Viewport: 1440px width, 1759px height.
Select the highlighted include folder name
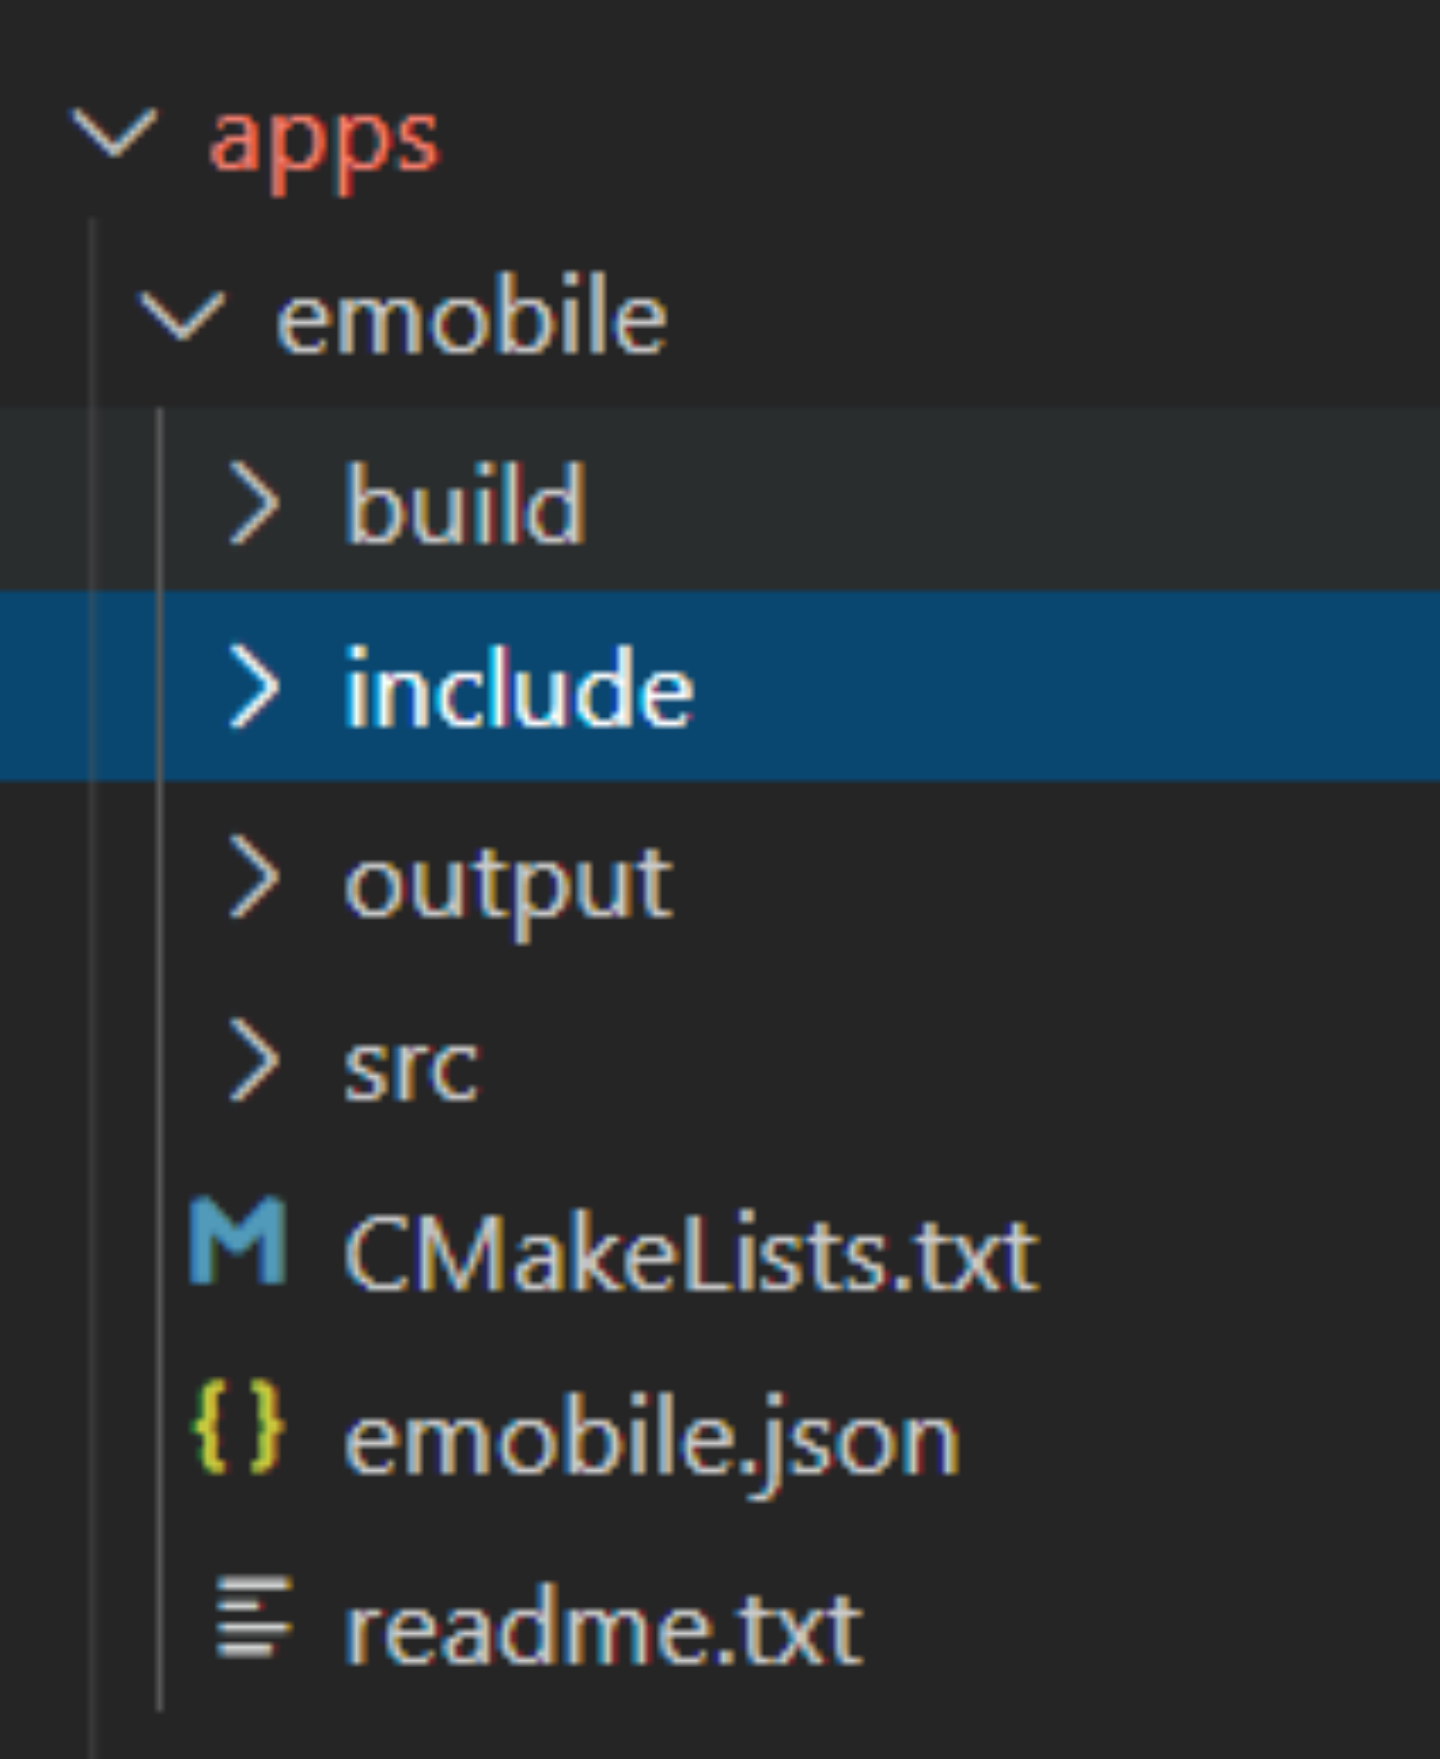pos(518,686)
